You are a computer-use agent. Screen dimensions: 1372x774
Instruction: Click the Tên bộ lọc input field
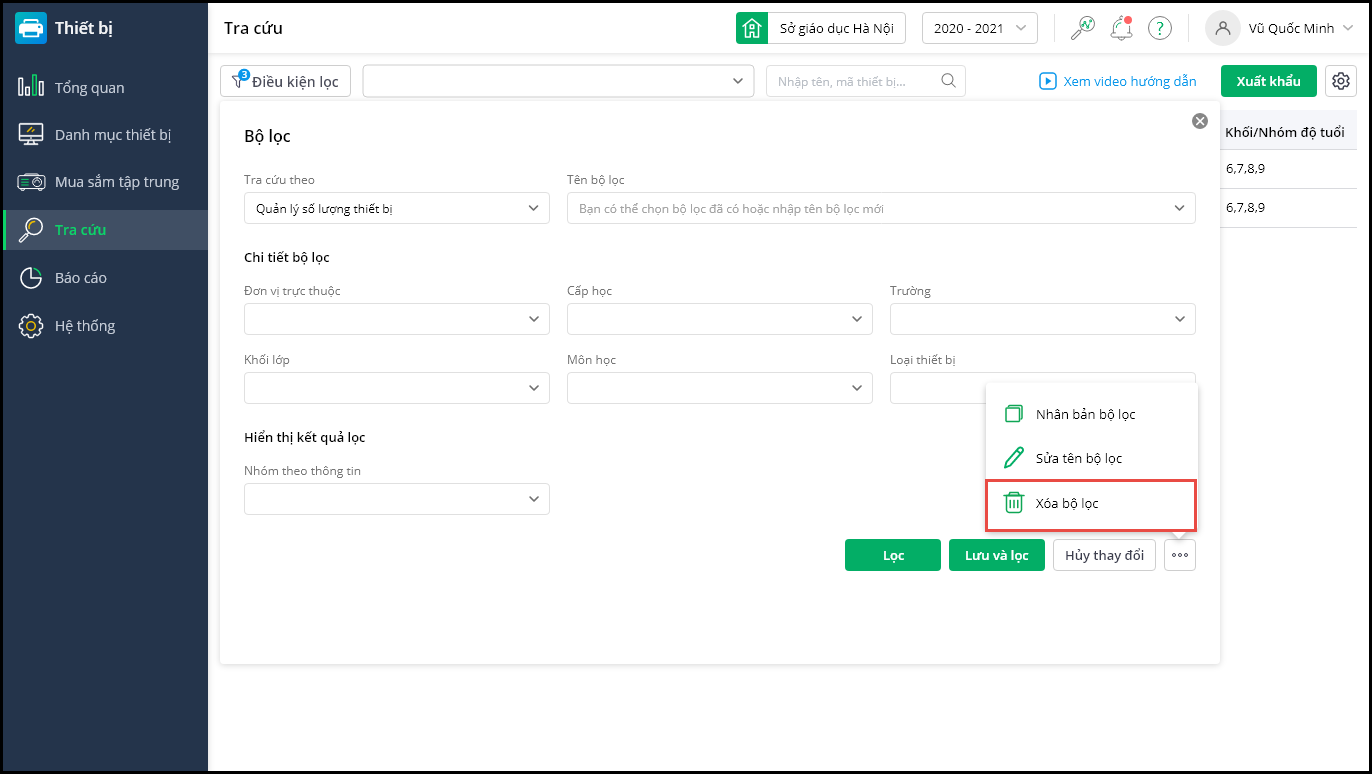[870, 208]
